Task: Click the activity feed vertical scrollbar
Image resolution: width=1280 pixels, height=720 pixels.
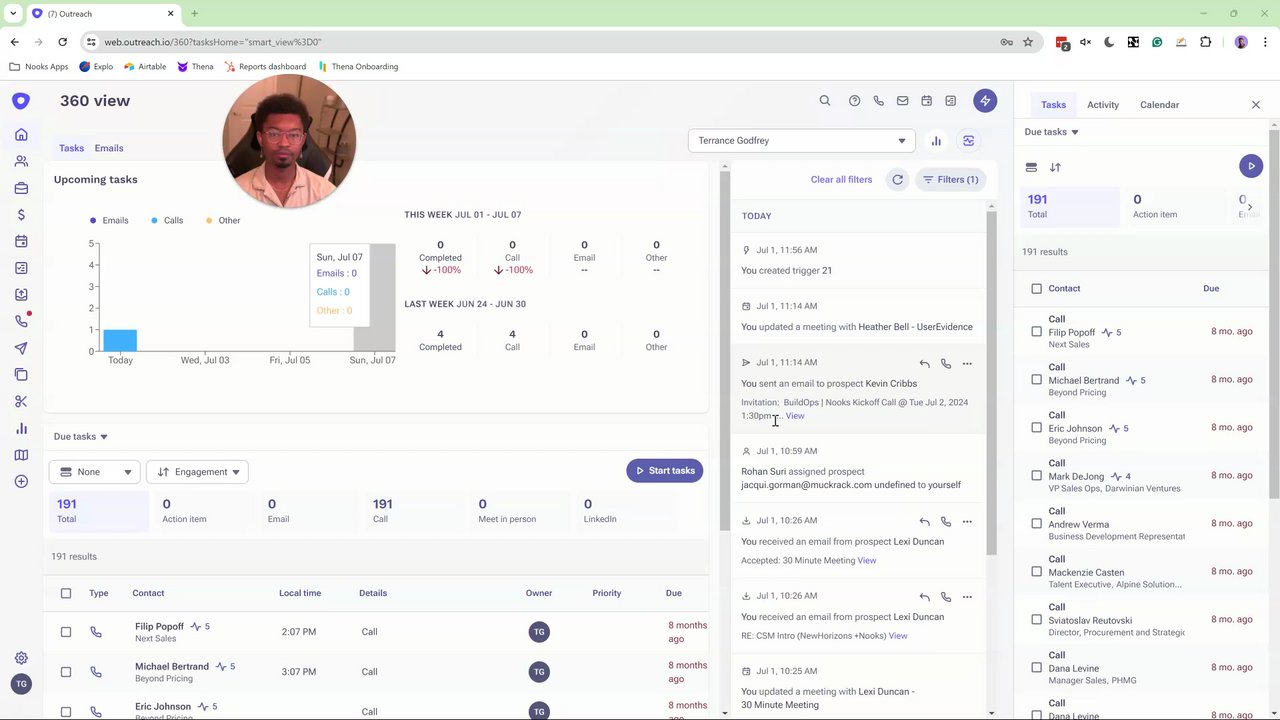Action: [x=992, y=380]
